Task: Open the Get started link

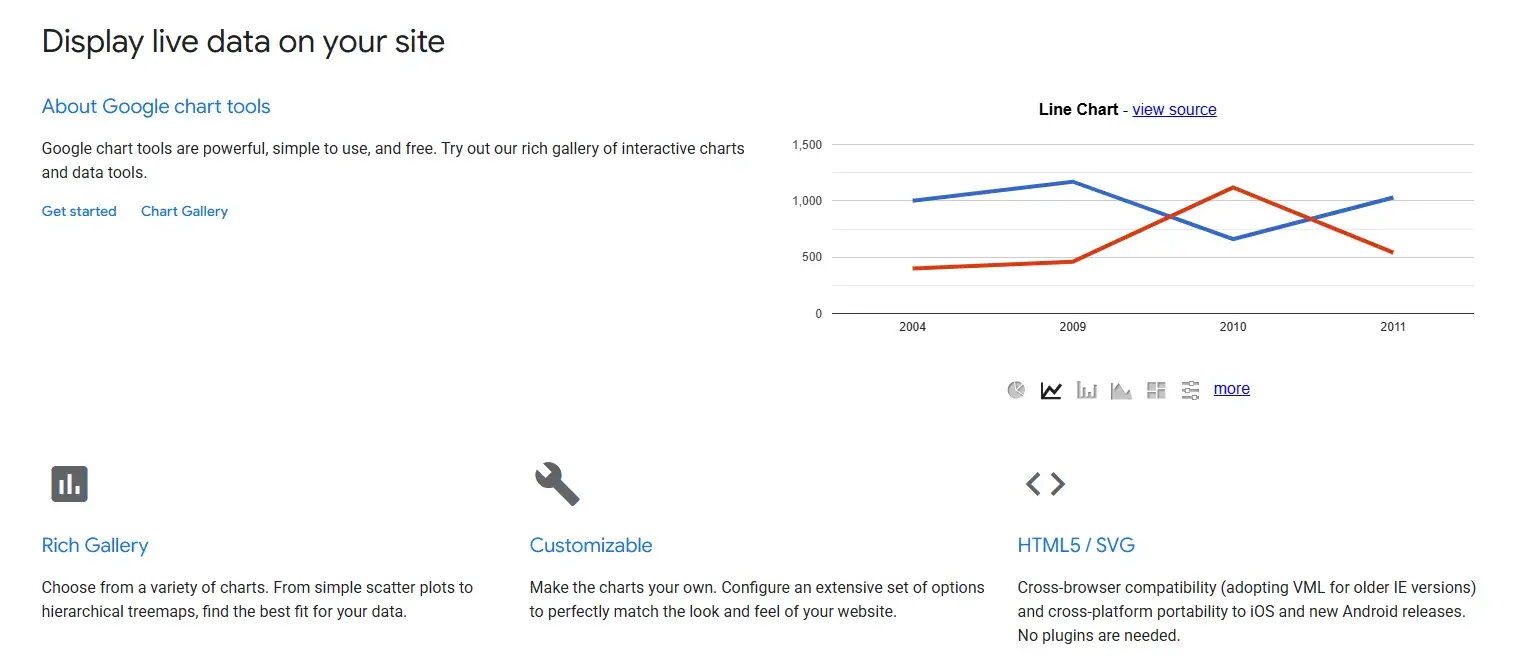Action: (x=79, y=211)
